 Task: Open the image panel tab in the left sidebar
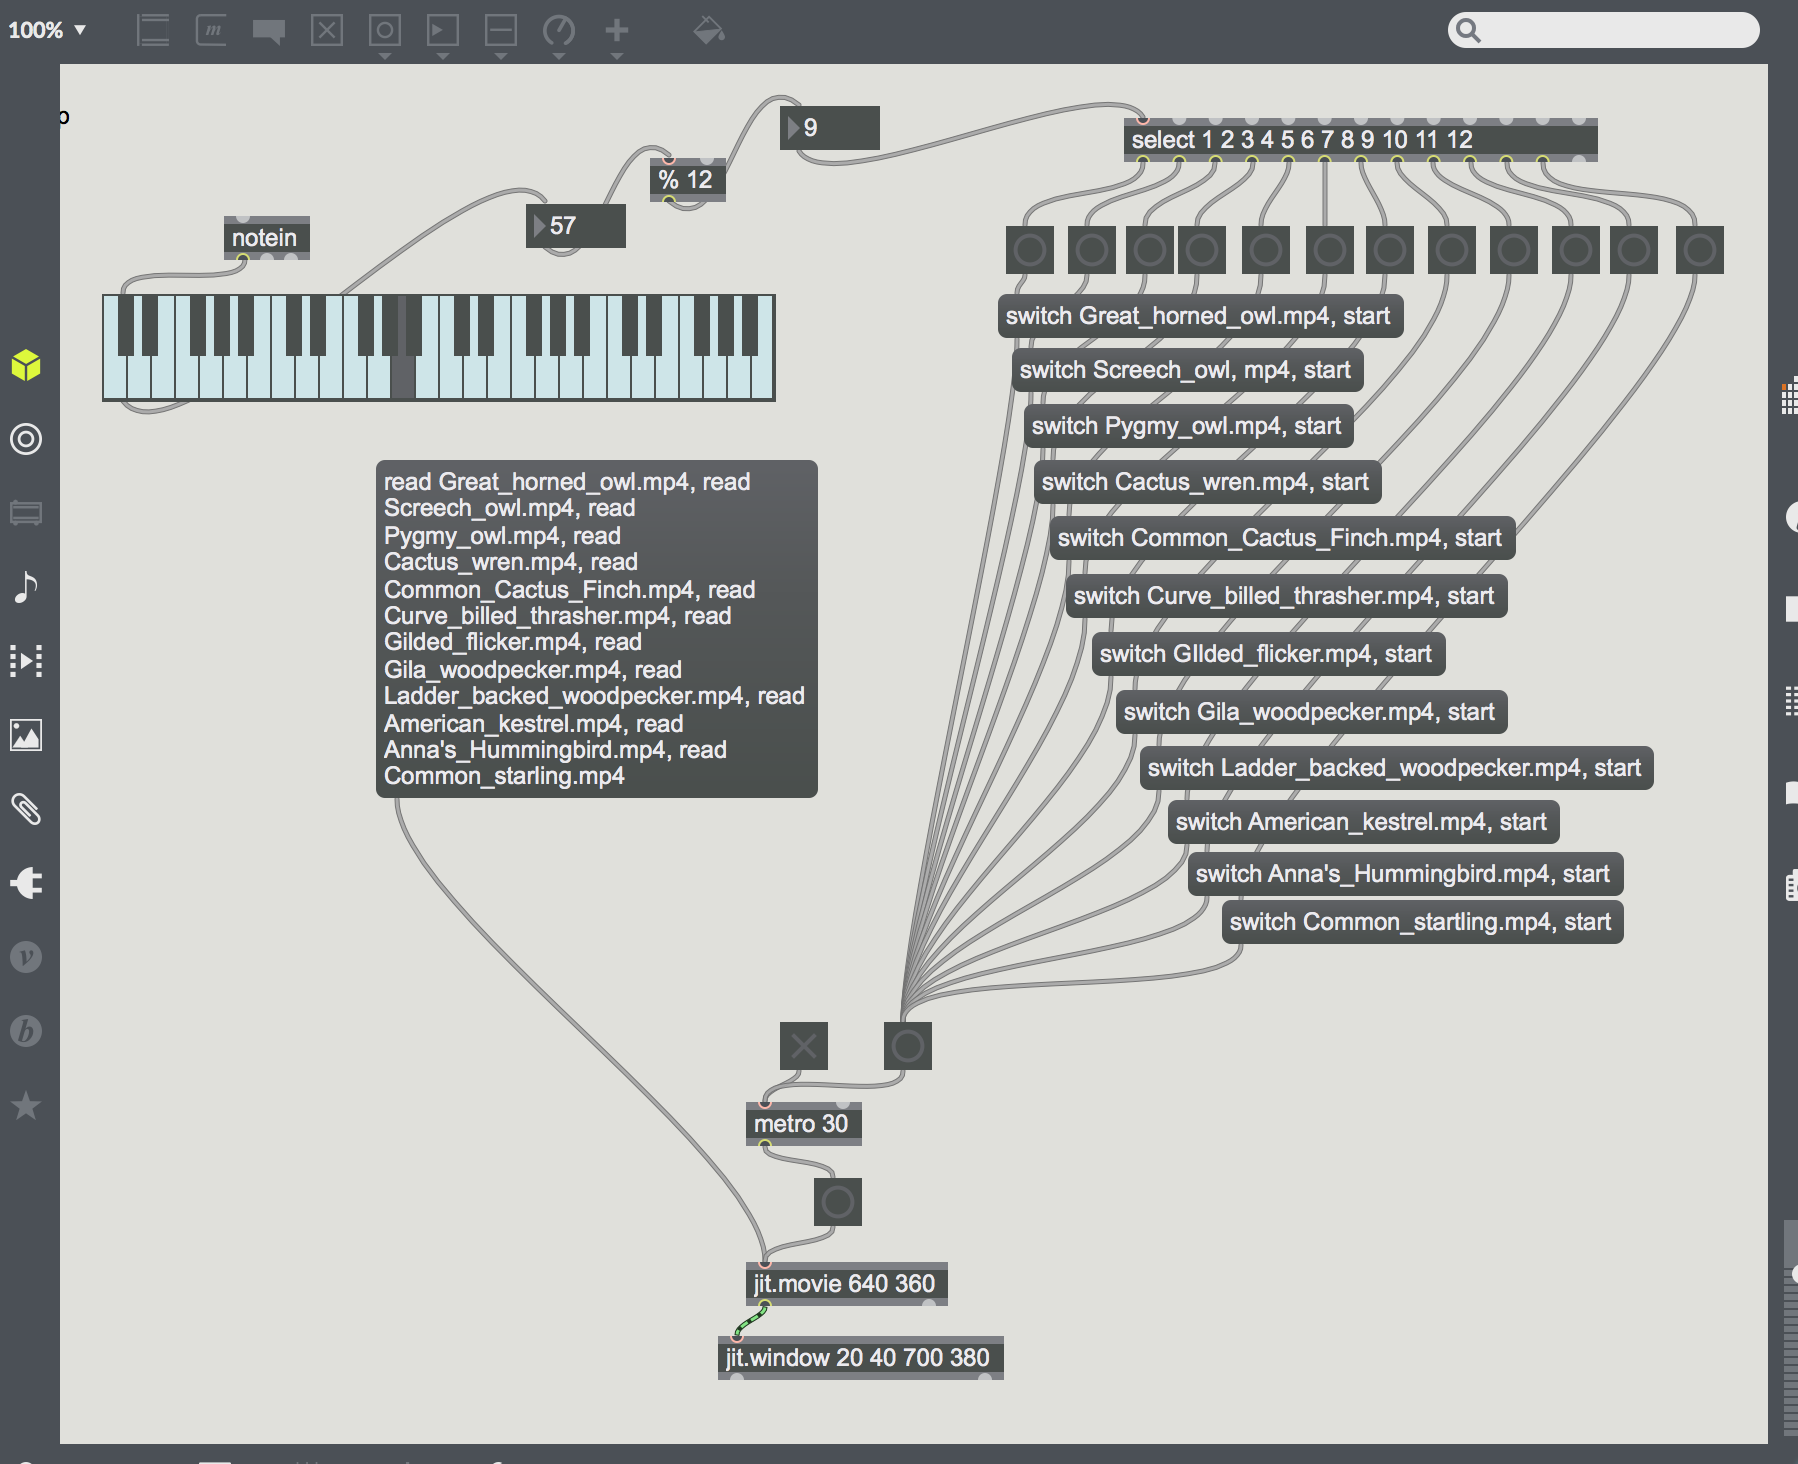click(x=27, y=736)
